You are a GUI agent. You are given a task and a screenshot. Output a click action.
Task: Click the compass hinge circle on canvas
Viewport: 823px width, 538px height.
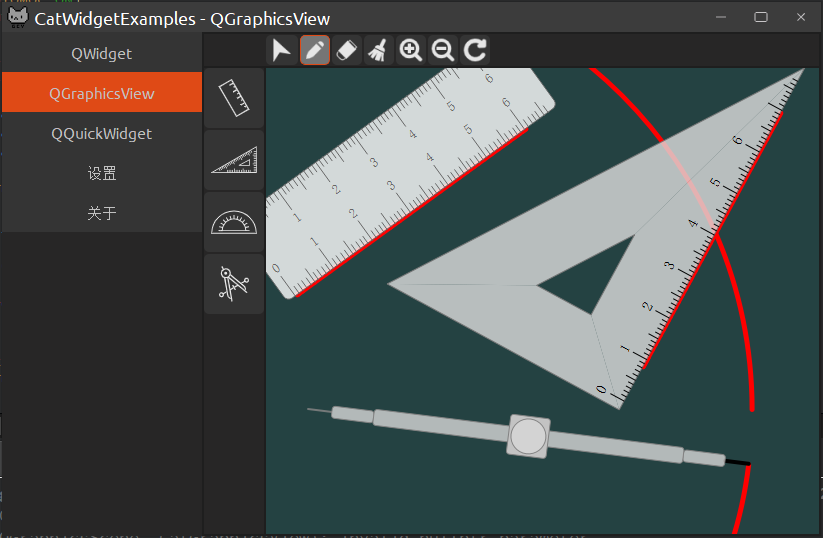[x=529, y=436]
